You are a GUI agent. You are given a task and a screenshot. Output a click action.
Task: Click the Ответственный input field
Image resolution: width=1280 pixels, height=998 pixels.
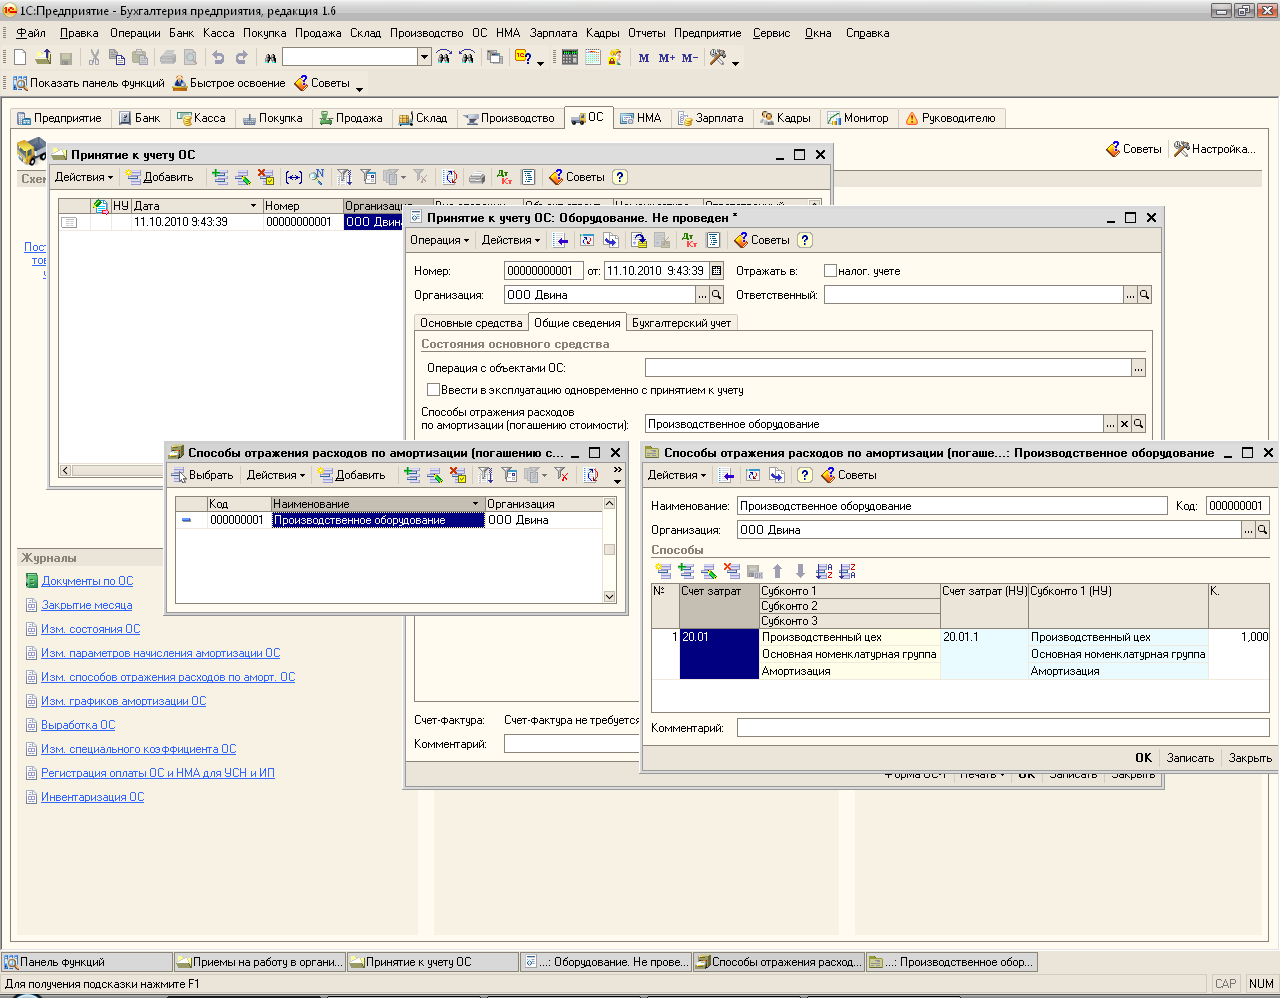974,295
